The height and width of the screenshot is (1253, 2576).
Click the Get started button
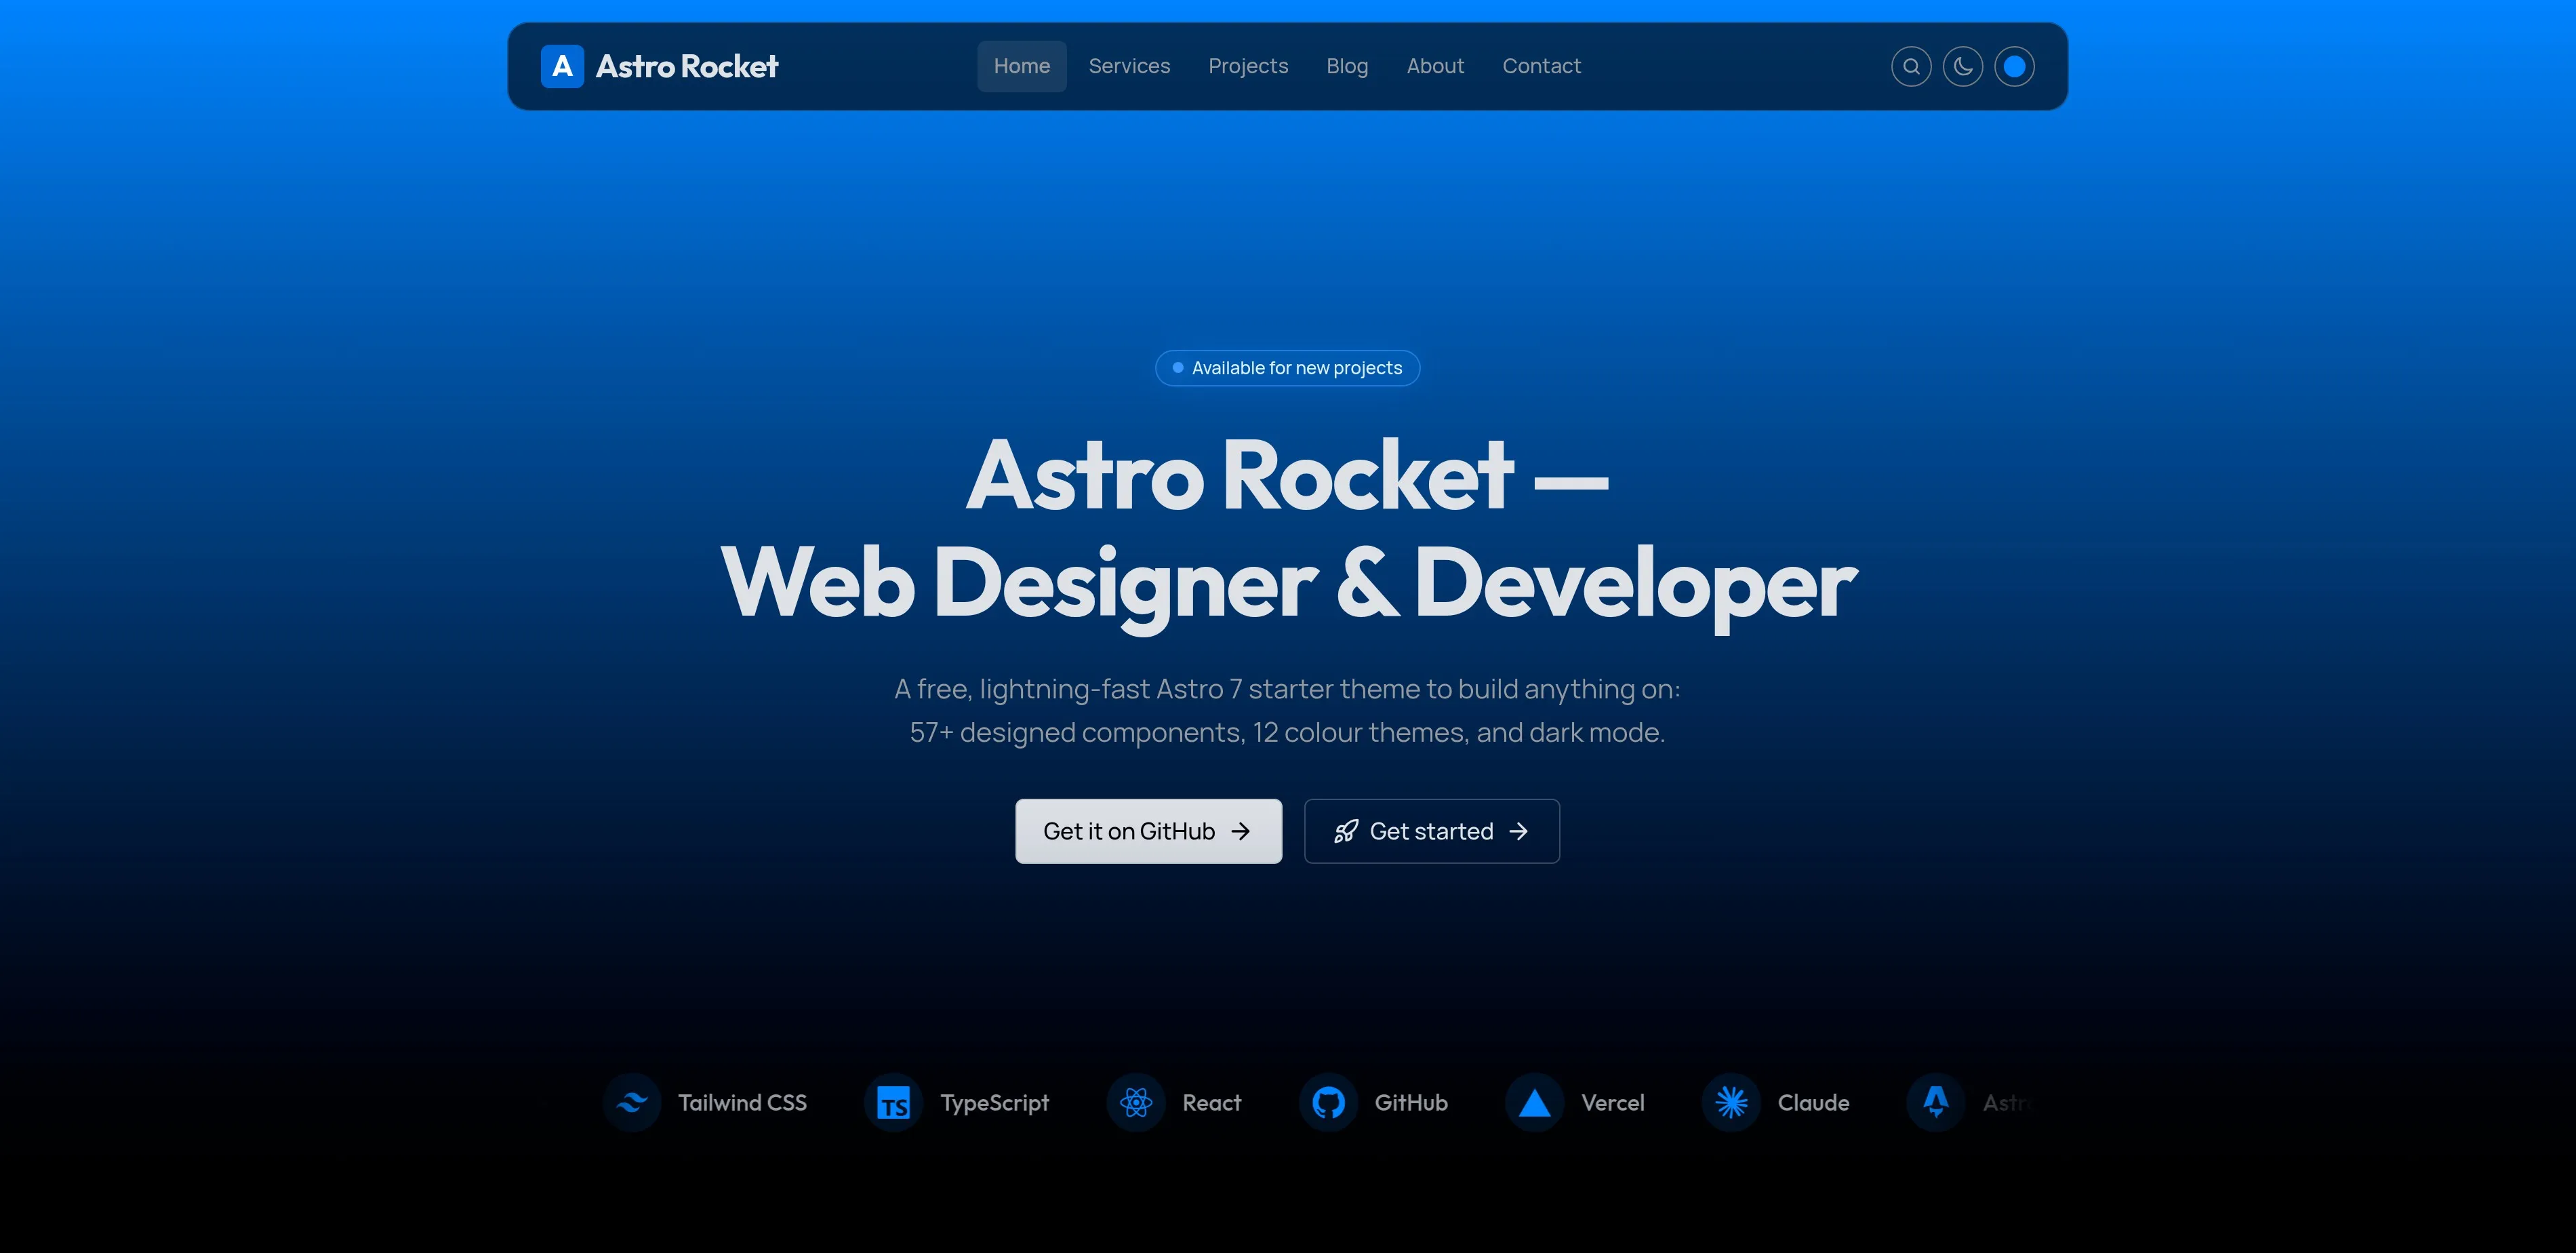point(1431,831)
